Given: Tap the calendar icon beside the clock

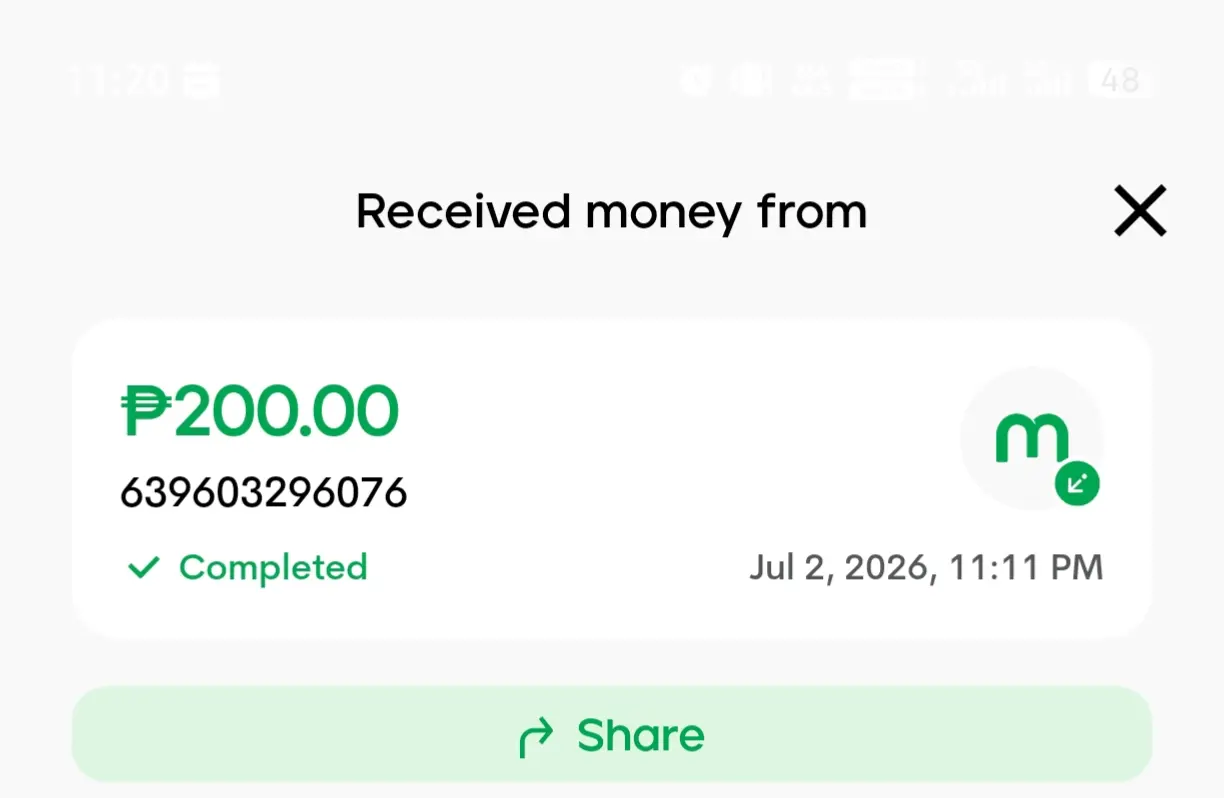Looking at the screenshot, I should (203, 80).
